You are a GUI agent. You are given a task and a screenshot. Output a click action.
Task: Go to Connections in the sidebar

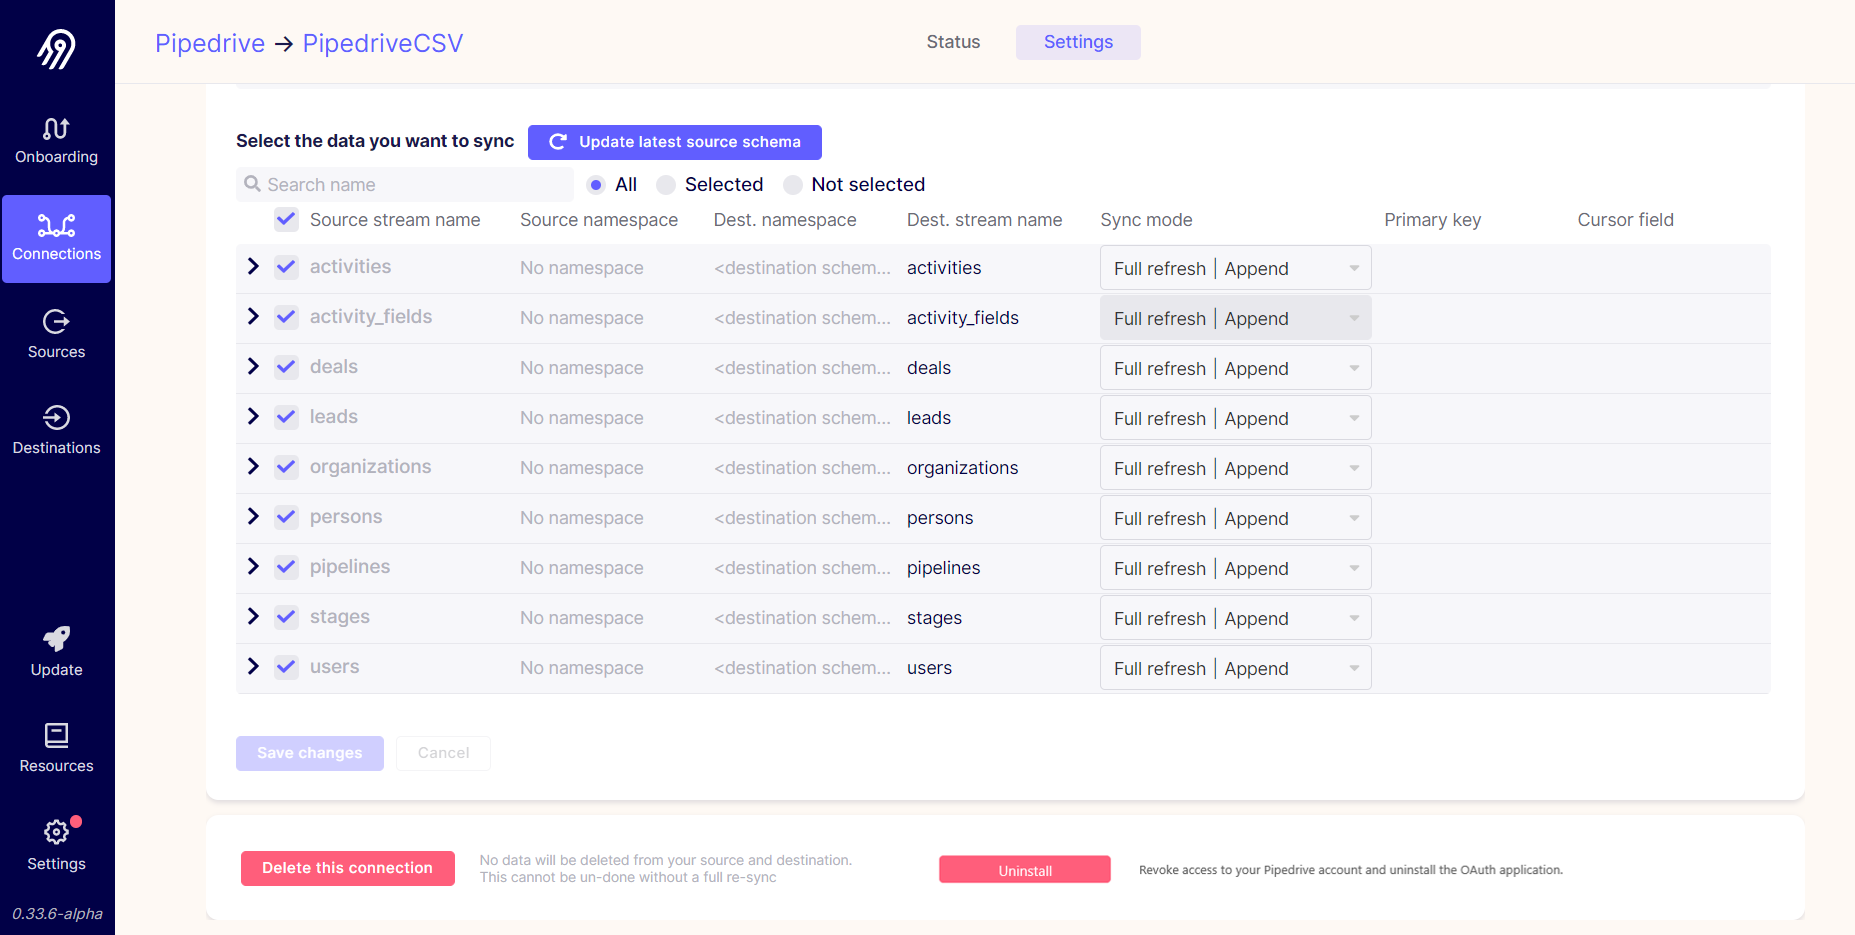point(57,239)
